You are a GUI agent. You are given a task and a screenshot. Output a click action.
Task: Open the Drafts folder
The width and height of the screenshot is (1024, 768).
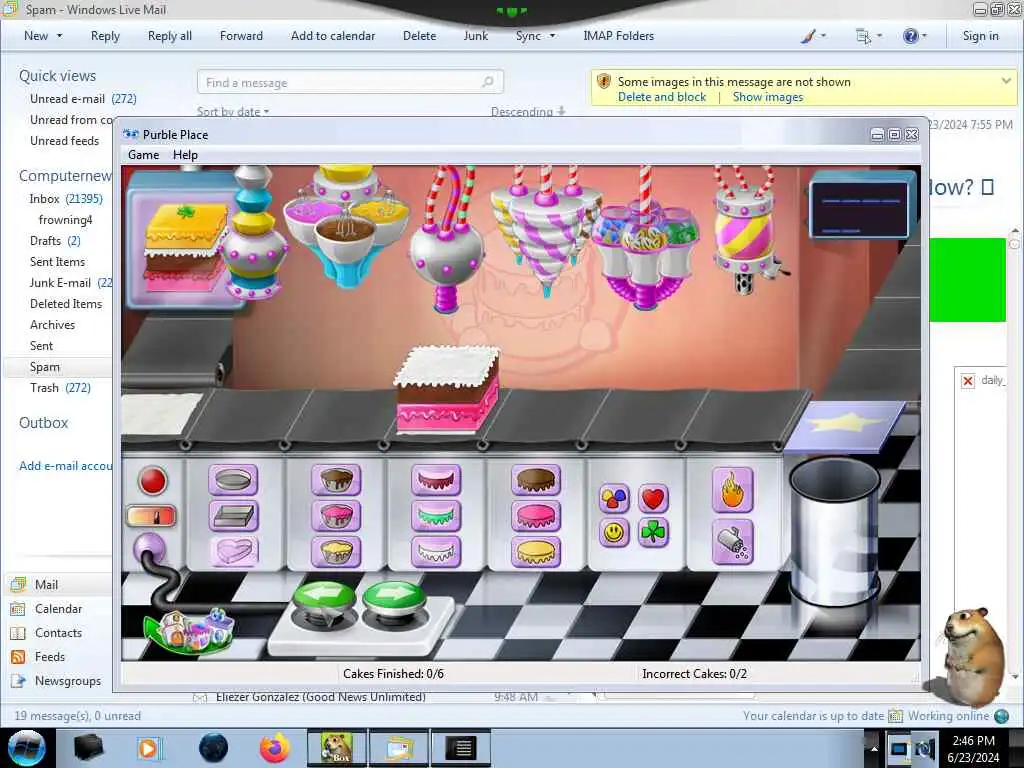pyautogui.click(x=55, y=240)
